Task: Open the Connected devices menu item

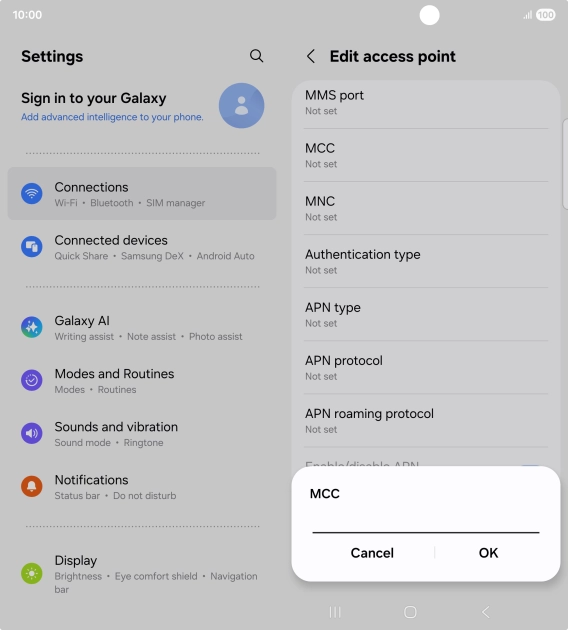Action: [142, 247]
